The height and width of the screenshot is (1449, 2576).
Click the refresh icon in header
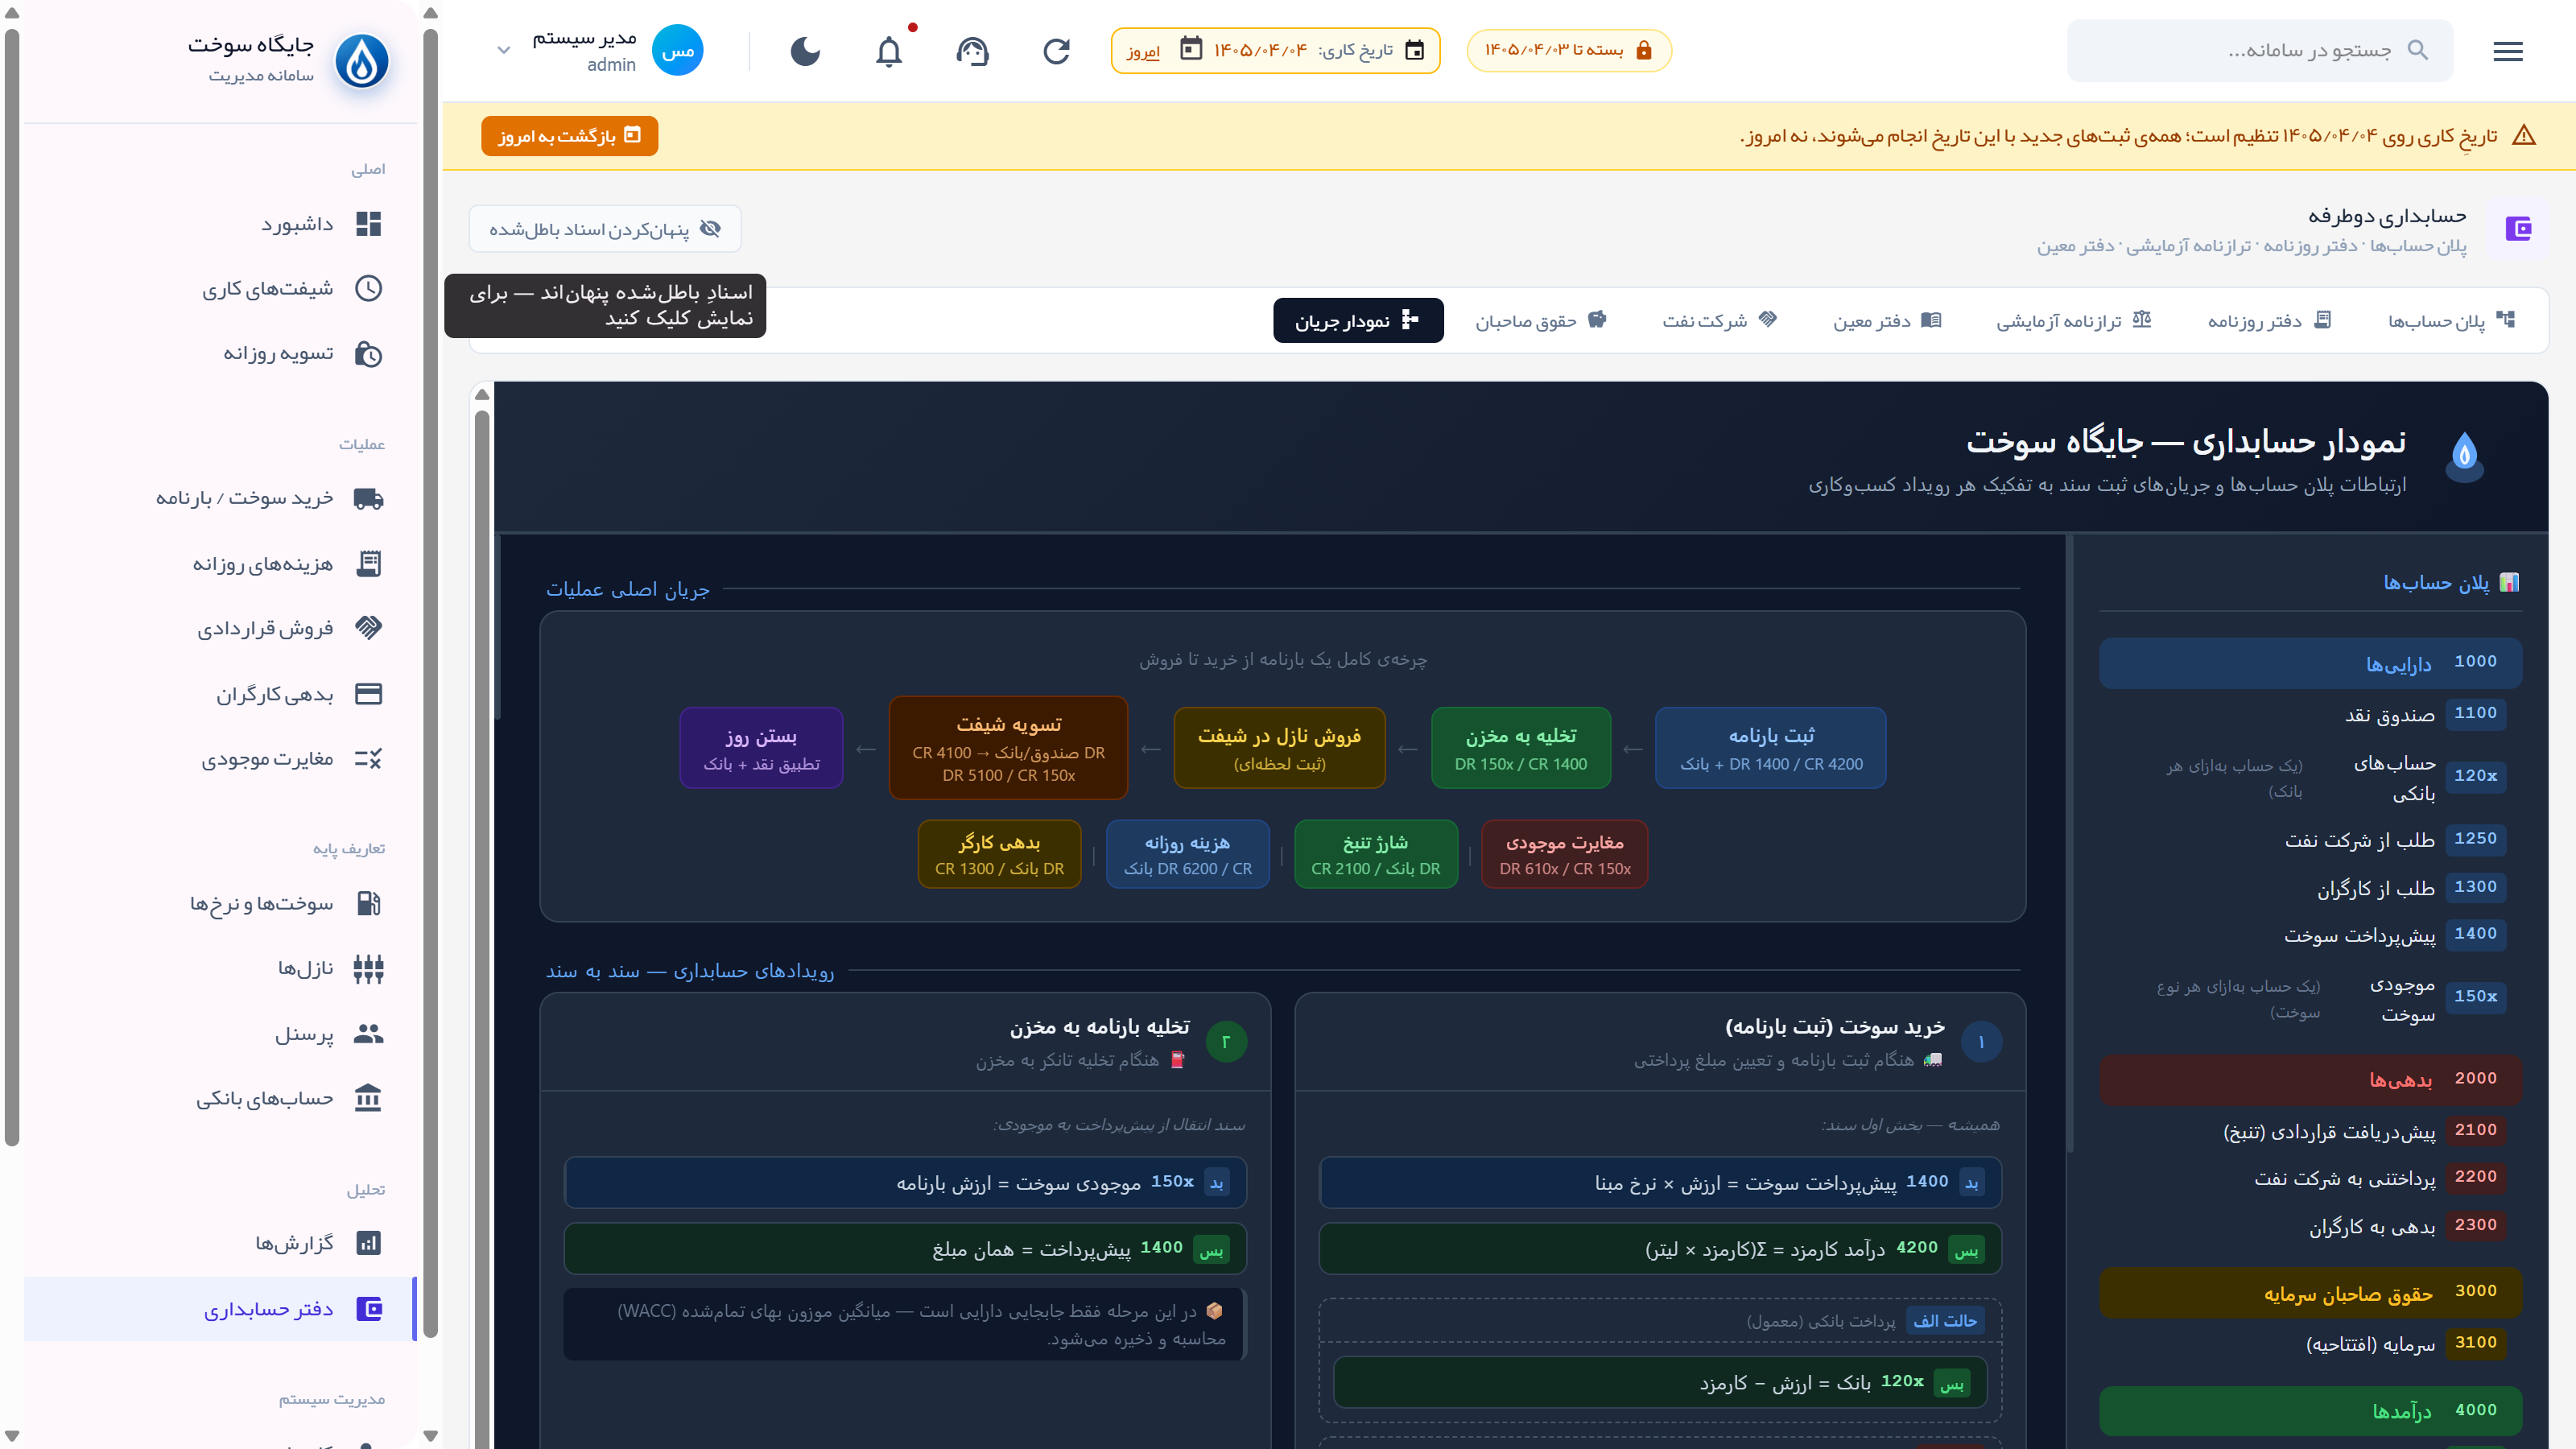point(1056,50)
